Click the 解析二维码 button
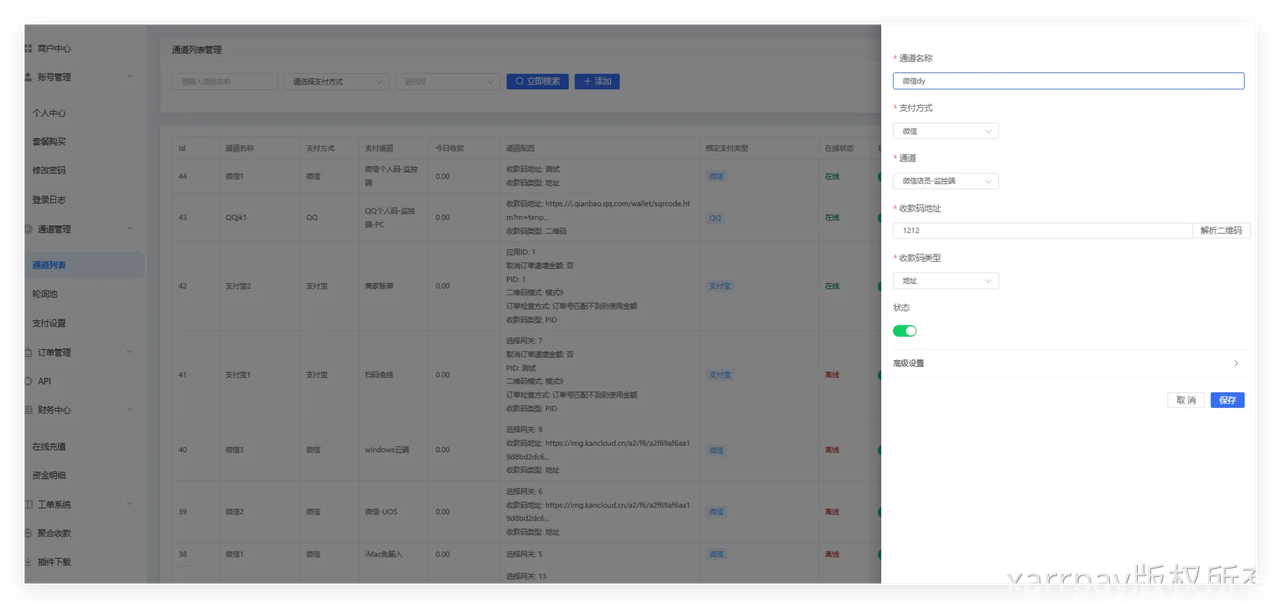 click(1221, 230)
